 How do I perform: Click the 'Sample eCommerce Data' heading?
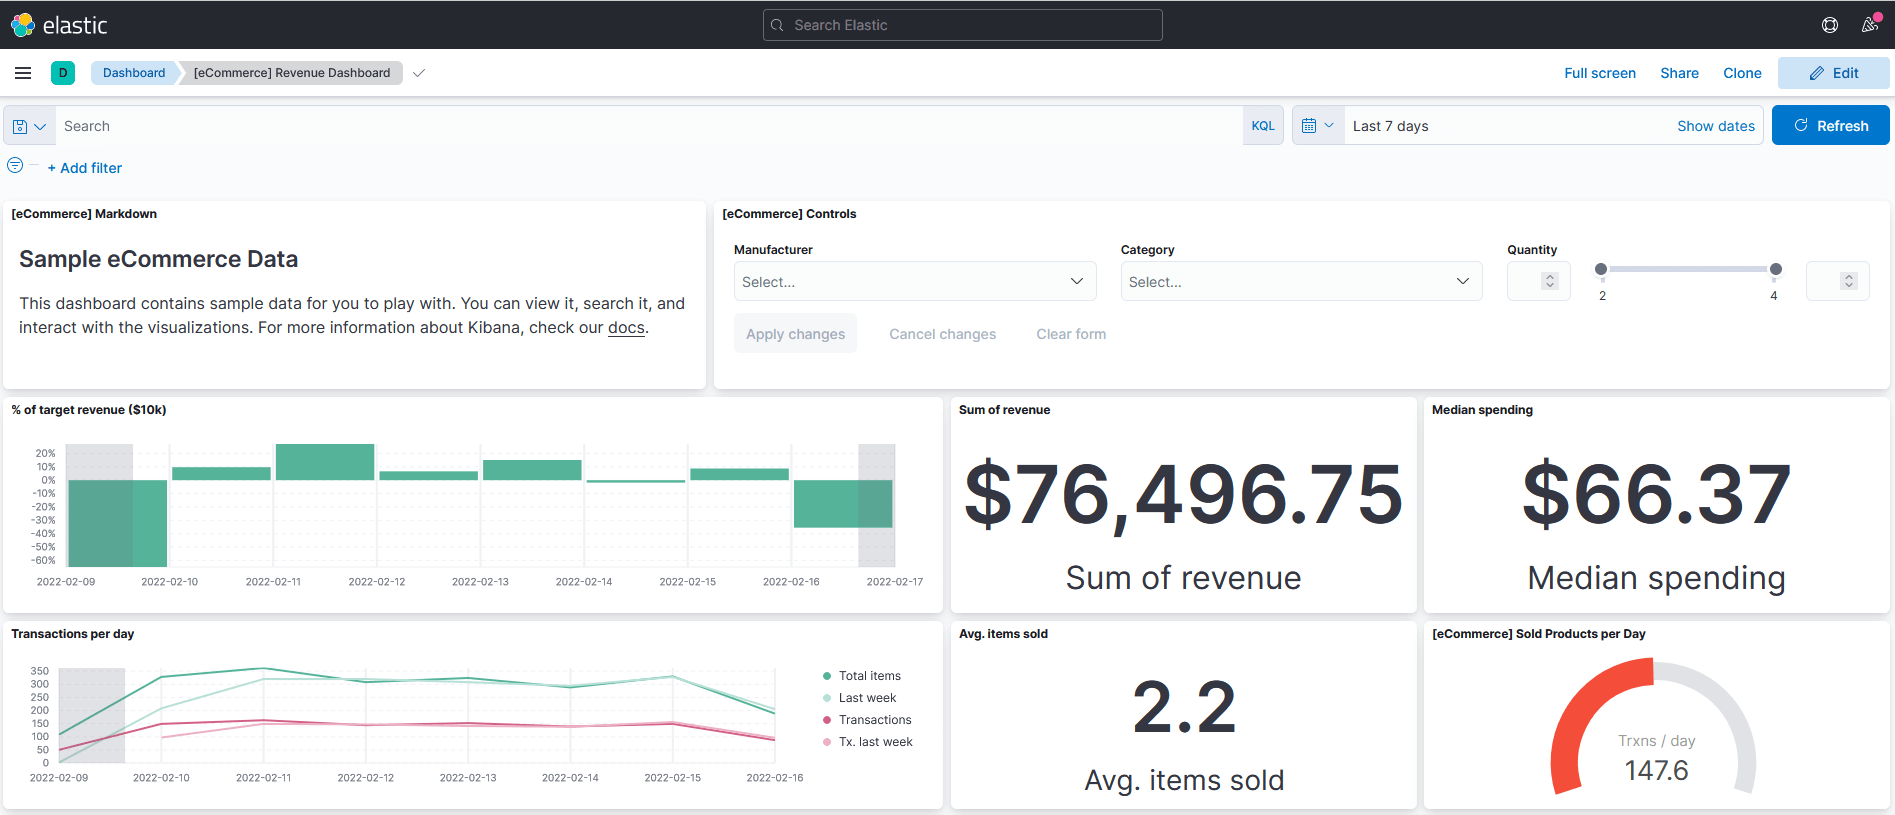158,259
